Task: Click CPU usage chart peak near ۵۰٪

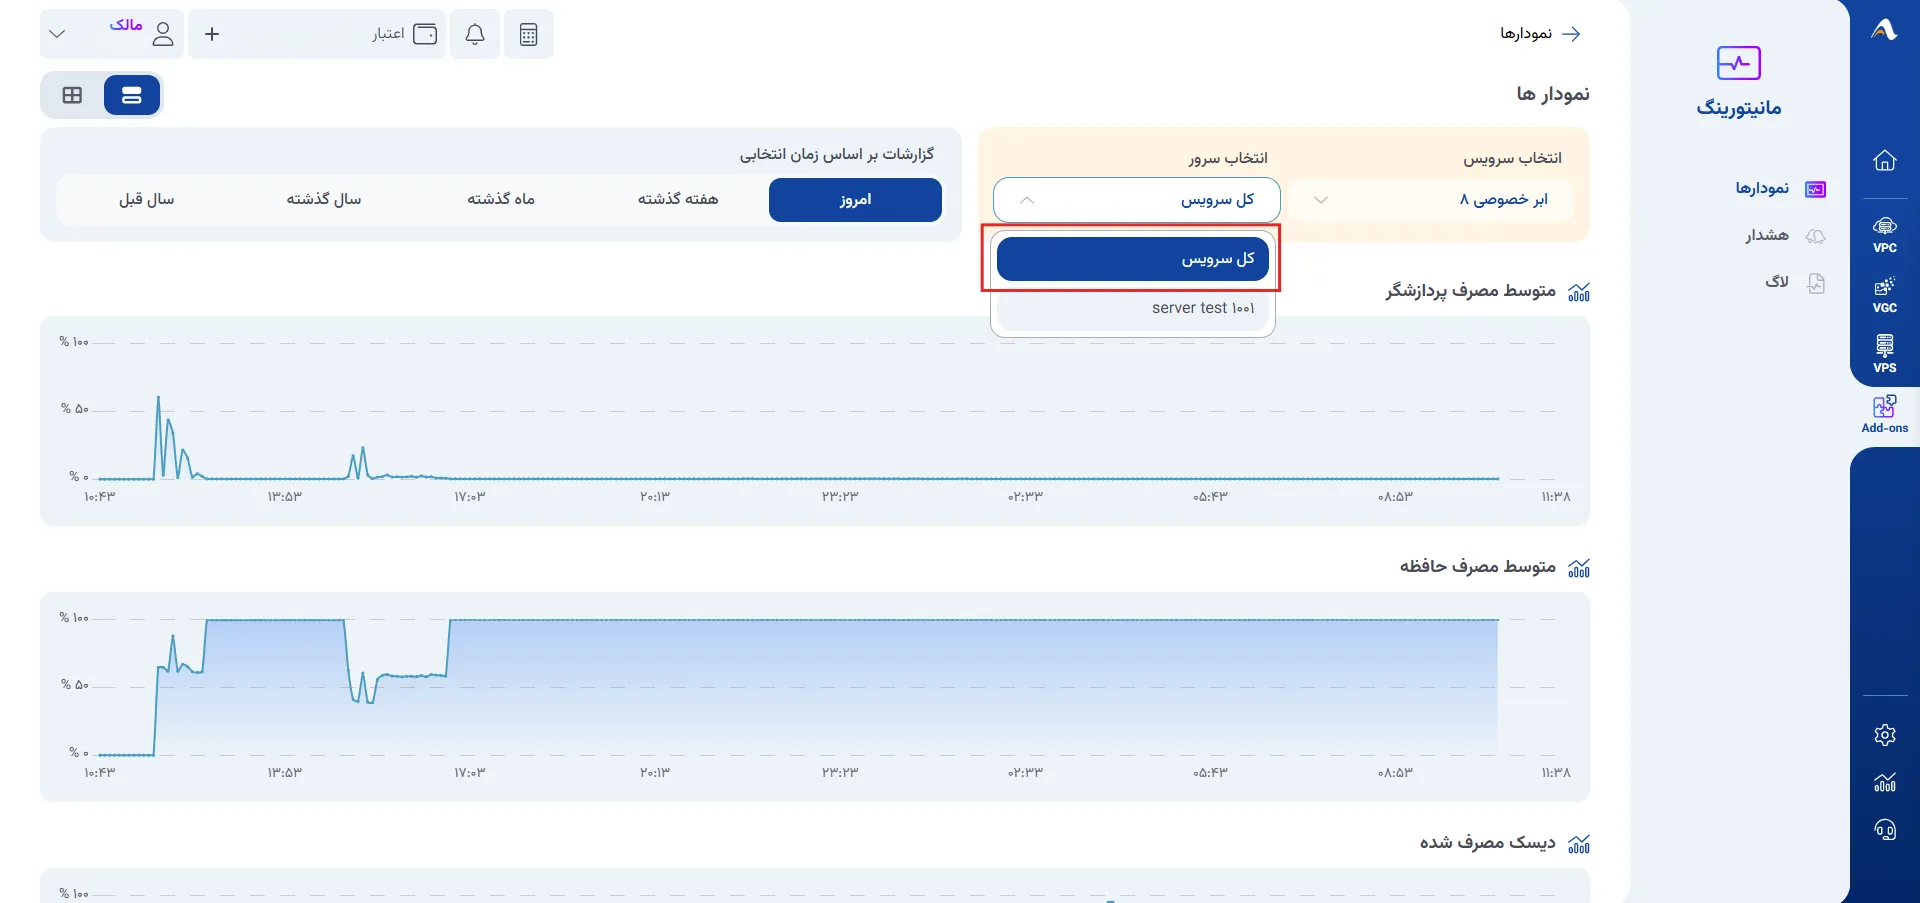Action: click(158, 398)
